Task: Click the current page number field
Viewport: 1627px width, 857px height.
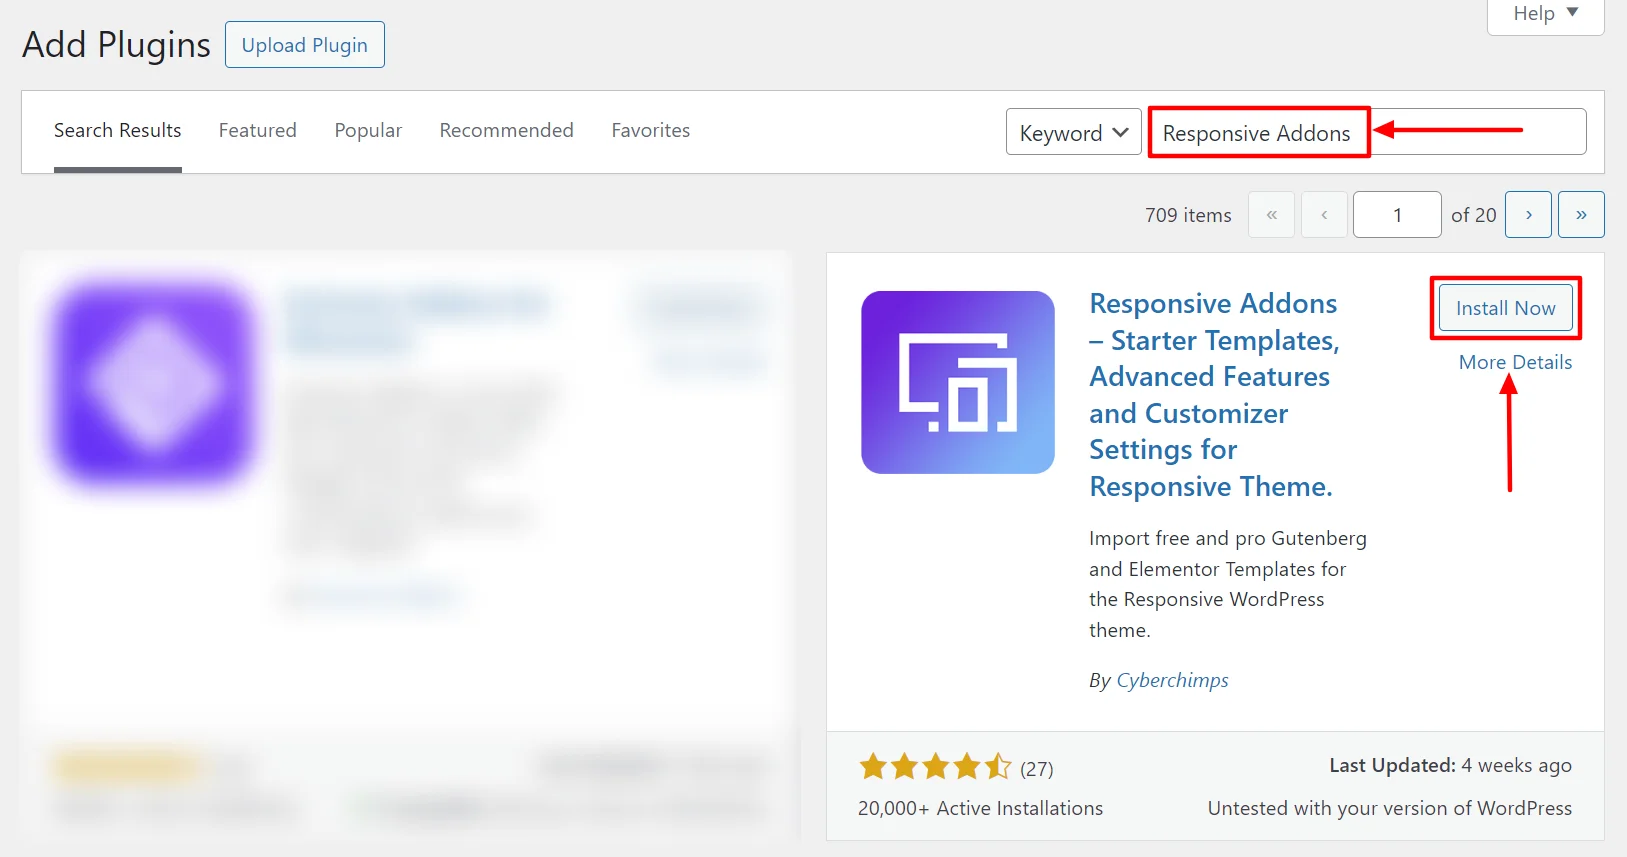Action: pyautogui.click(x=1397, y=215)
